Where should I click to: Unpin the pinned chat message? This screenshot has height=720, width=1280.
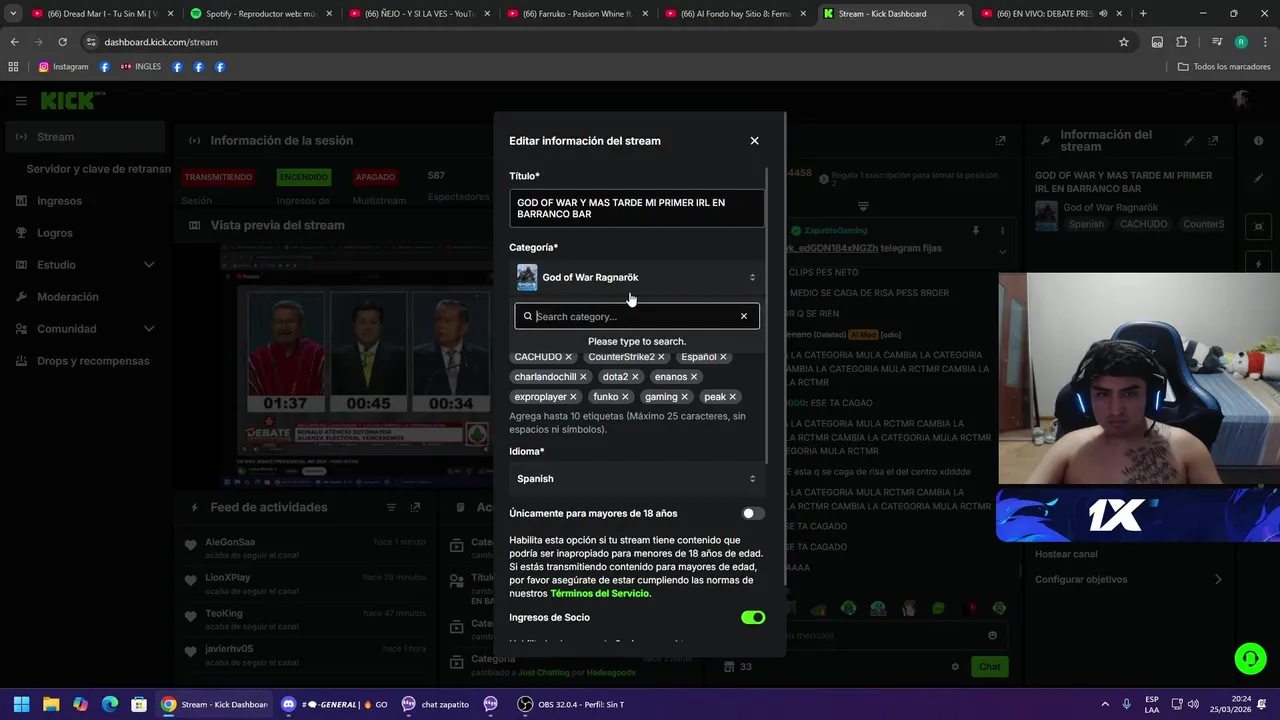[x=975, y=231]
